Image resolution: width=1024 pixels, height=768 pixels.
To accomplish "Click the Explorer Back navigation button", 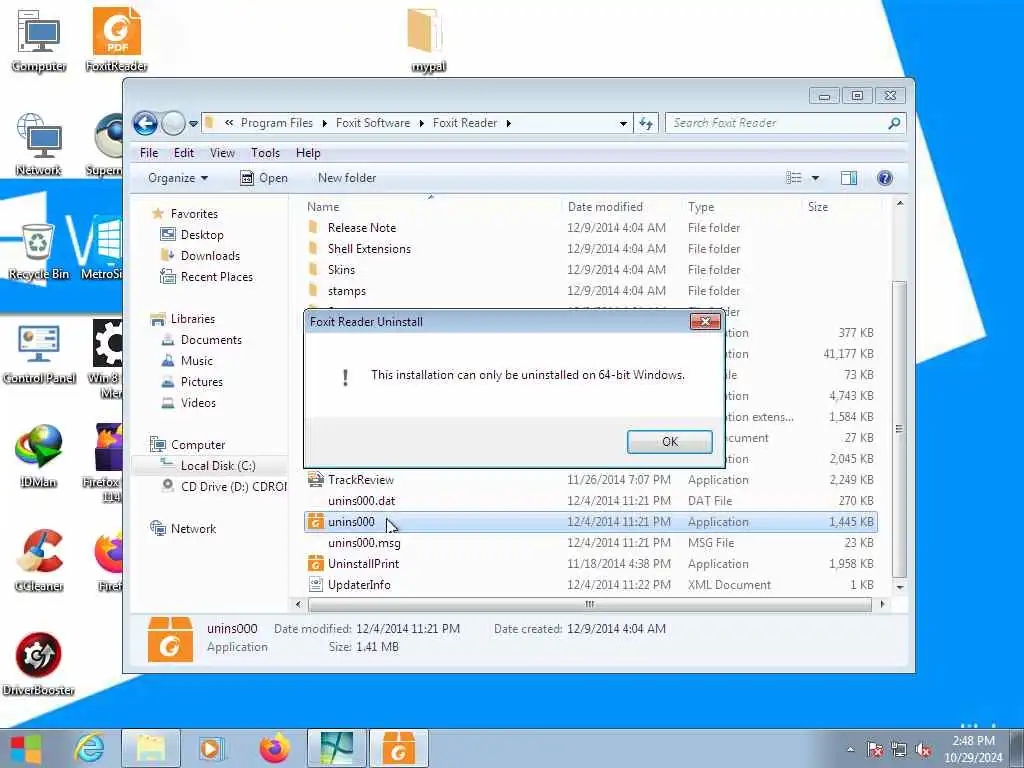I will [x=146, y=123].
